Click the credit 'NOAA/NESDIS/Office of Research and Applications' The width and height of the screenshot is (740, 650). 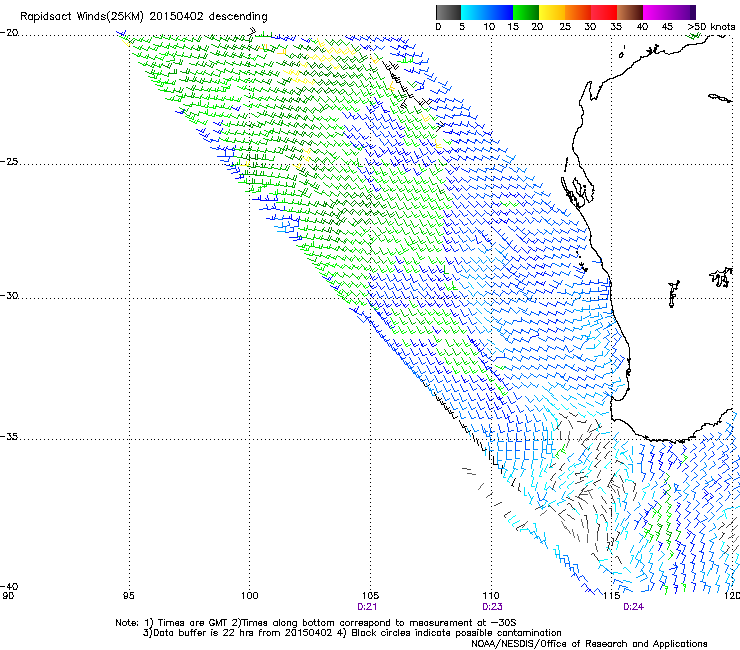[x=589, y=643]
